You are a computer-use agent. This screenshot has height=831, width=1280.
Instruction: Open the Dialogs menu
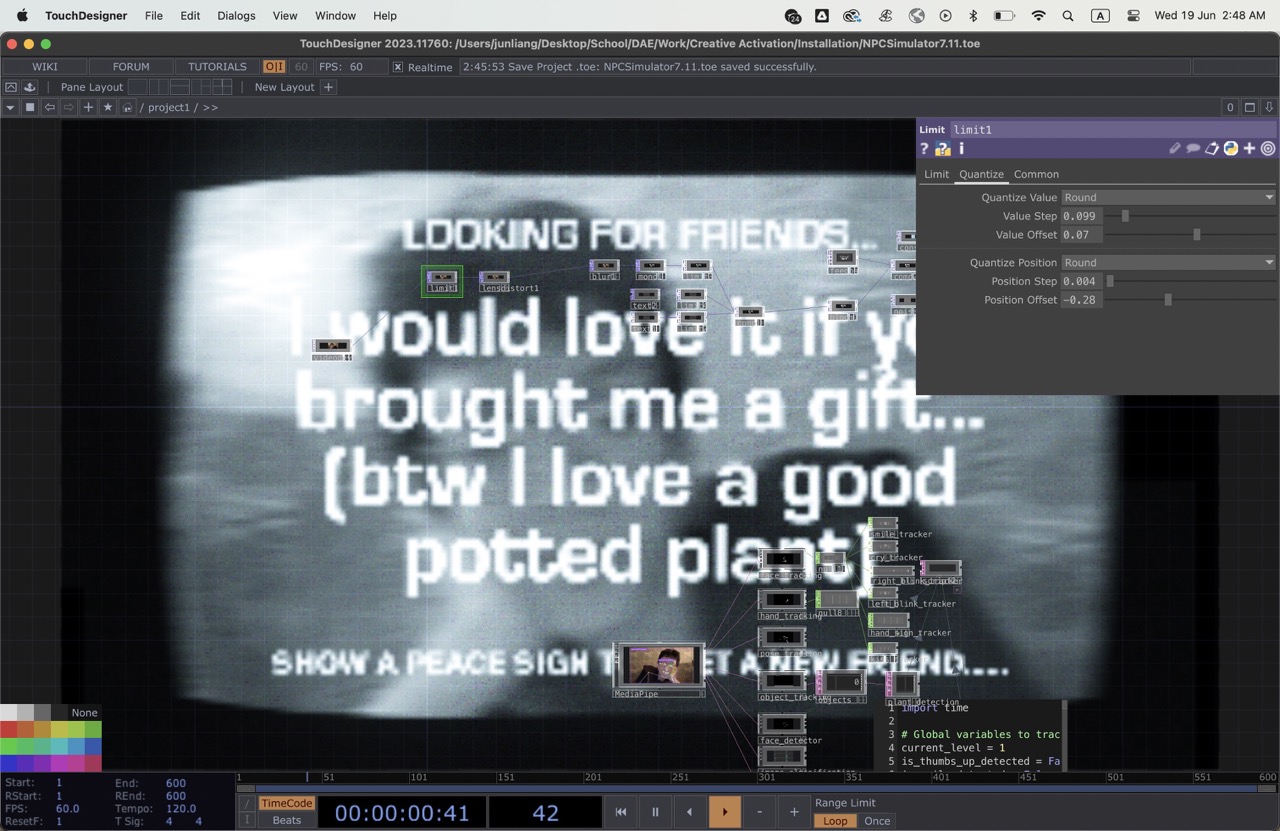coord(236,16)
